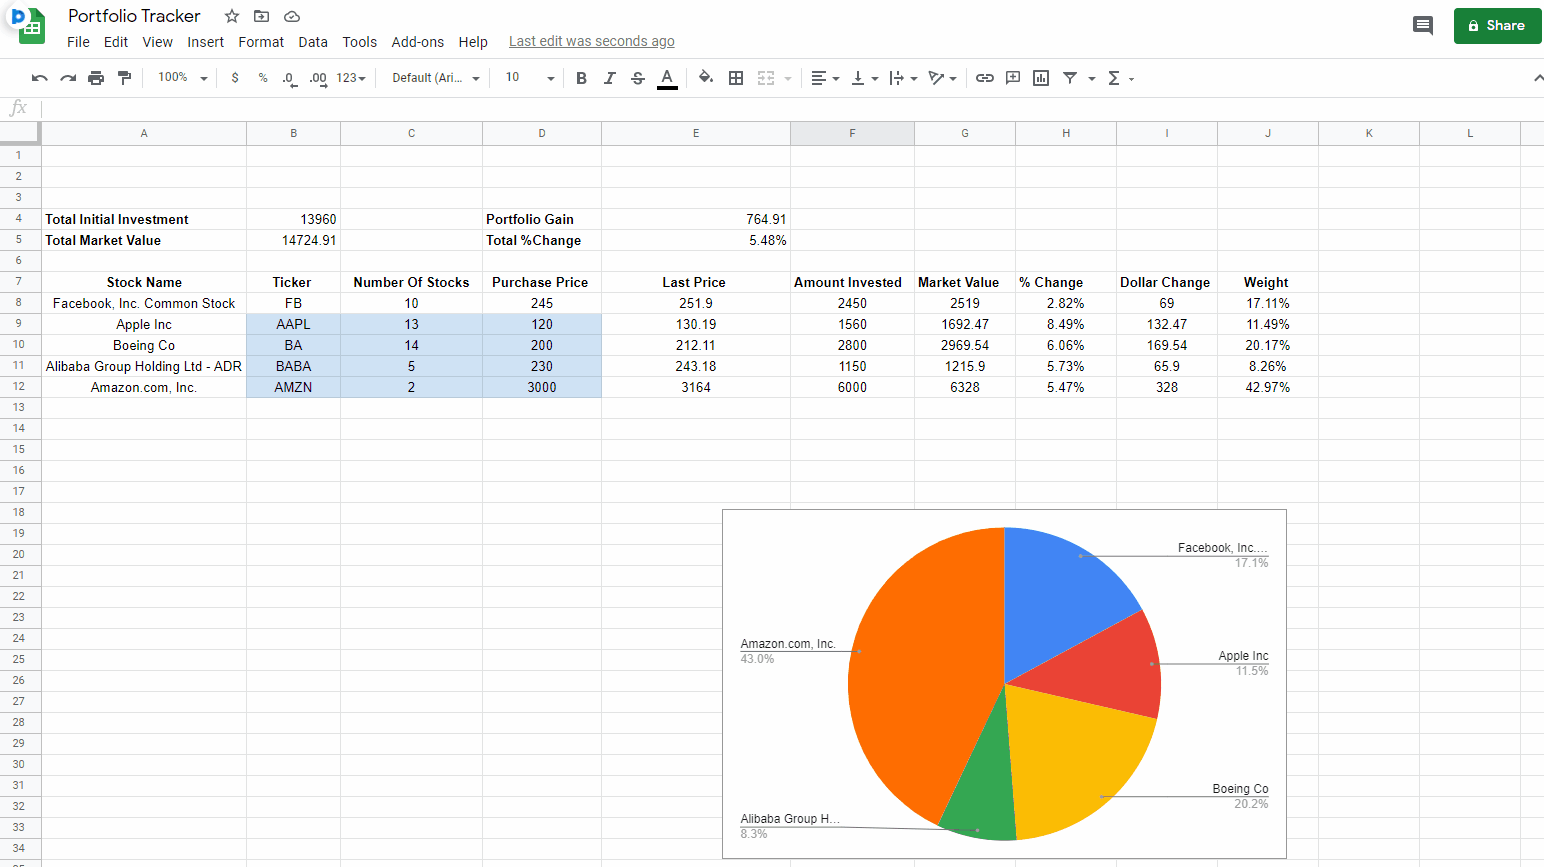1544x867 pixels.
Task: Open the text color picker
Action: [x=667, y=78]
